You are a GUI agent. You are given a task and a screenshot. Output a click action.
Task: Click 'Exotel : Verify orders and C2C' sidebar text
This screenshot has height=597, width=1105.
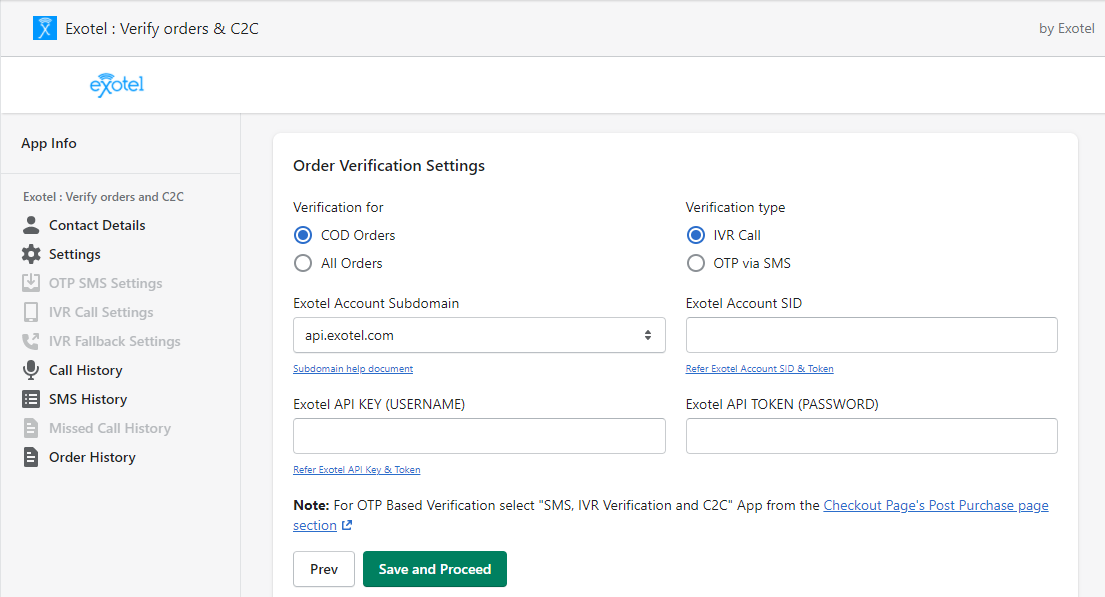tap(104, 197)
